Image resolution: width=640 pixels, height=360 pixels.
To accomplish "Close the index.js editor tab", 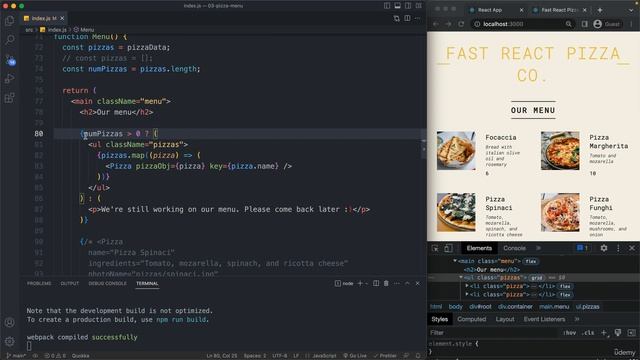I will pos(62,18).
